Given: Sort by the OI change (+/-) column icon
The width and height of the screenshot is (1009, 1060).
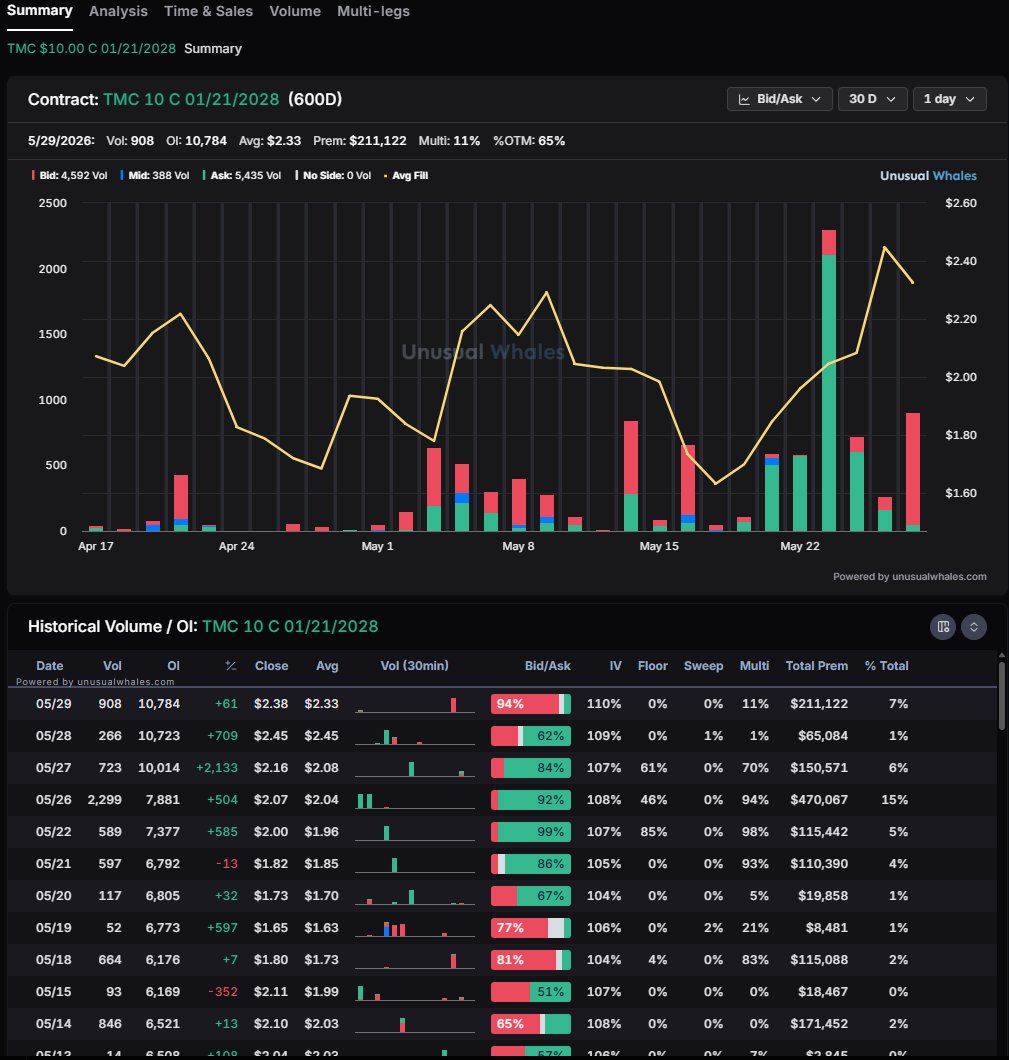Looking at the screenshot, I should (230, 666).
